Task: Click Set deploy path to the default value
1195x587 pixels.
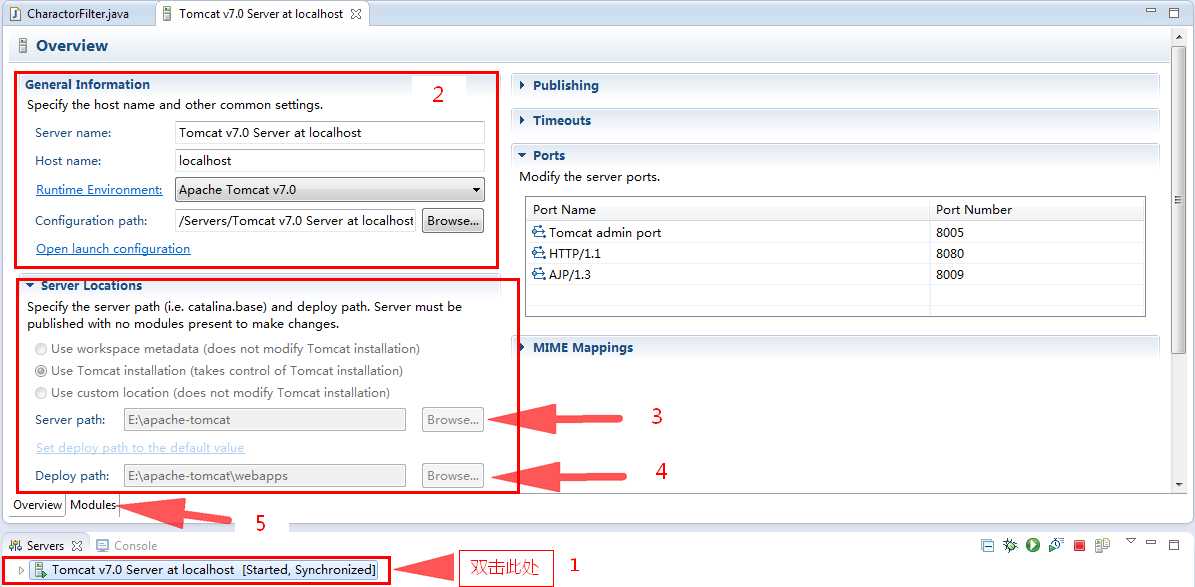Action: [x=140, y=447]
